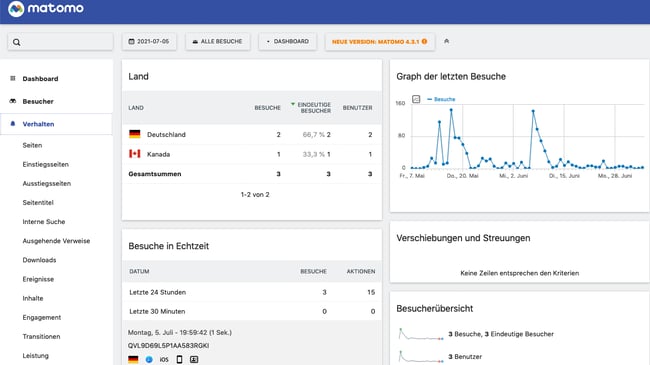
Task: Click the 3 Besuche, 3 Eindeutige Besucher text
Action: pyautogui.click(x=501, y=334)
